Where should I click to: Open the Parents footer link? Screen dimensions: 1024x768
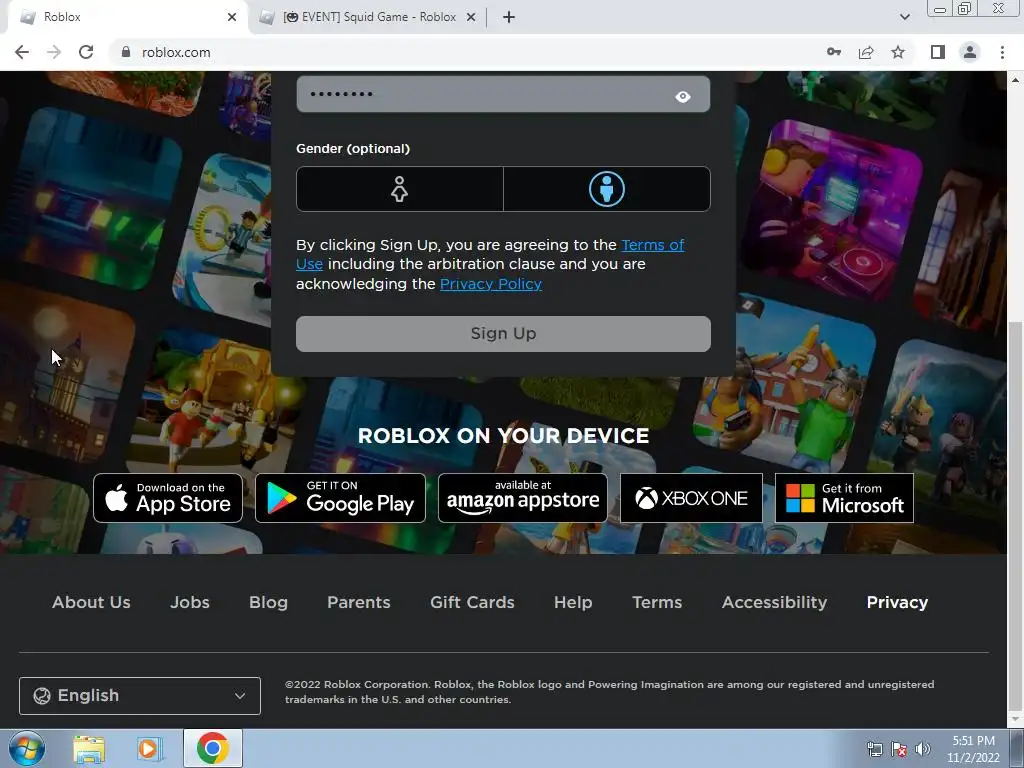359,602
